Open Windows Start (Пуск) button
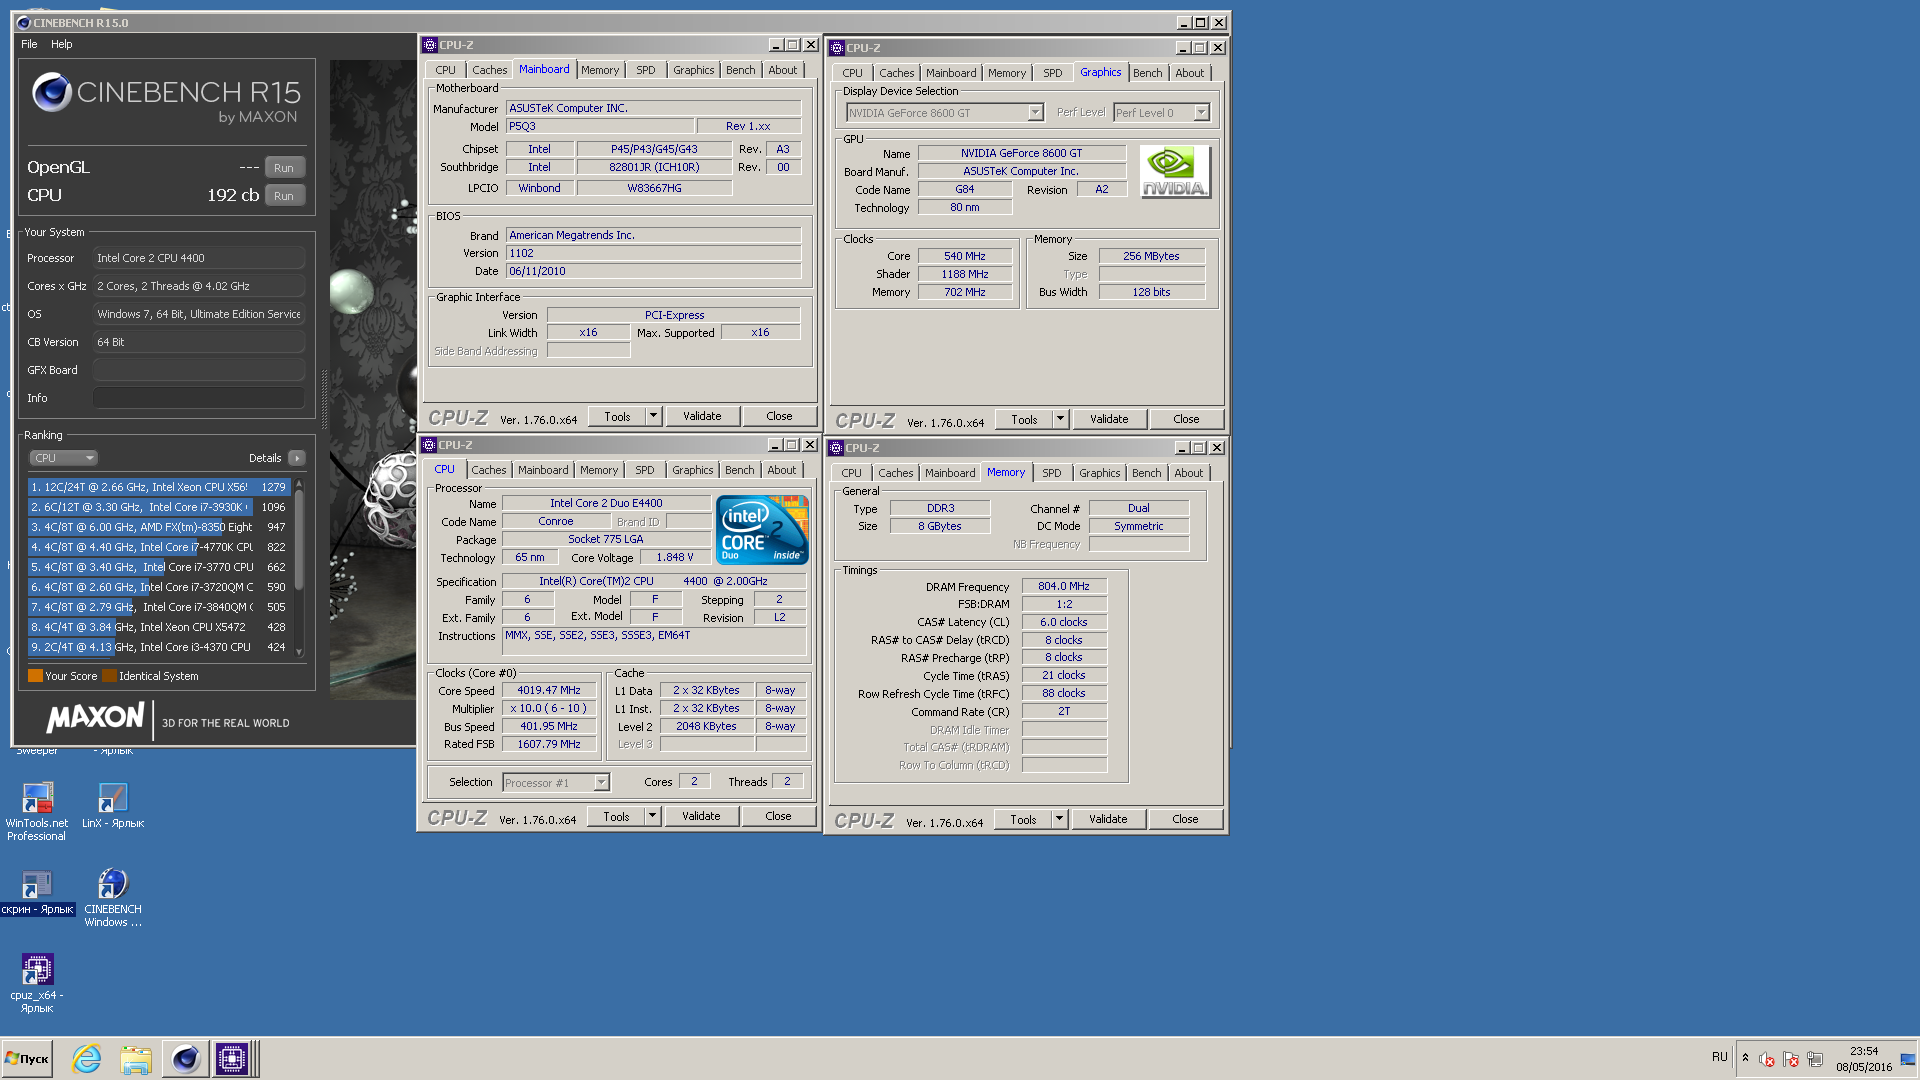1920x1080 pixels. coord(27,1059)
